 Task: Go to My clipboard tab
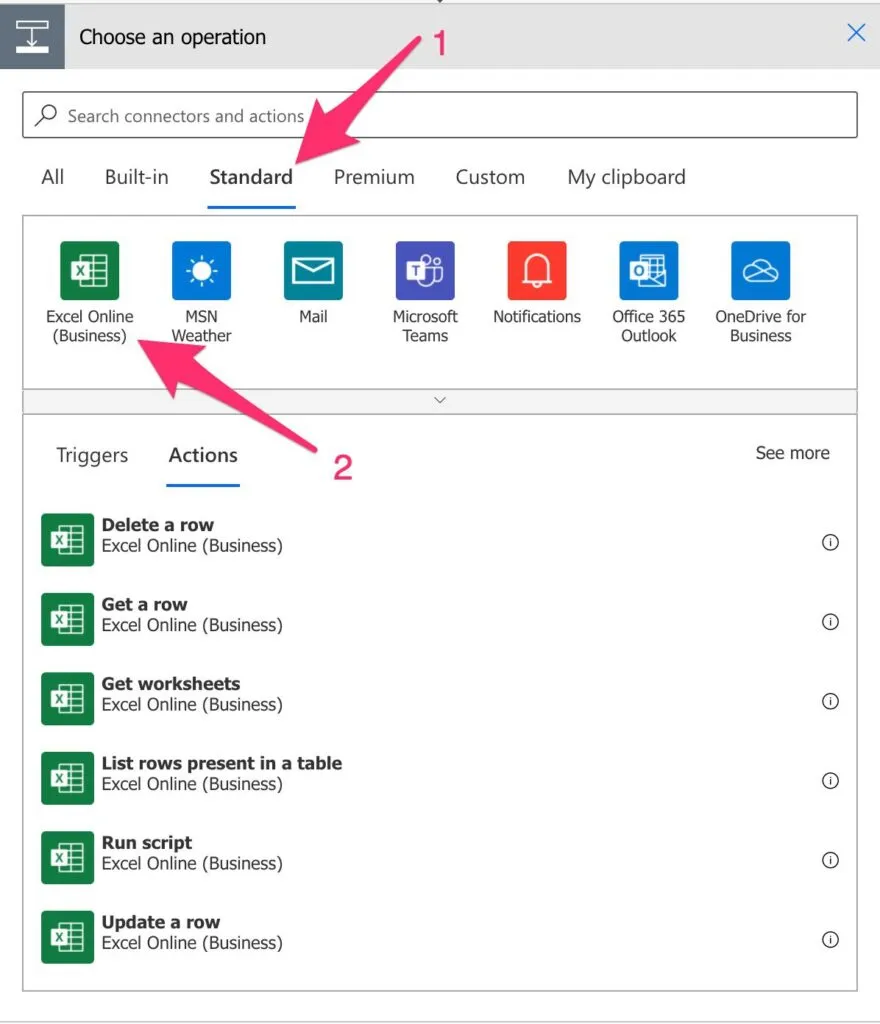[x=626, y=177]
